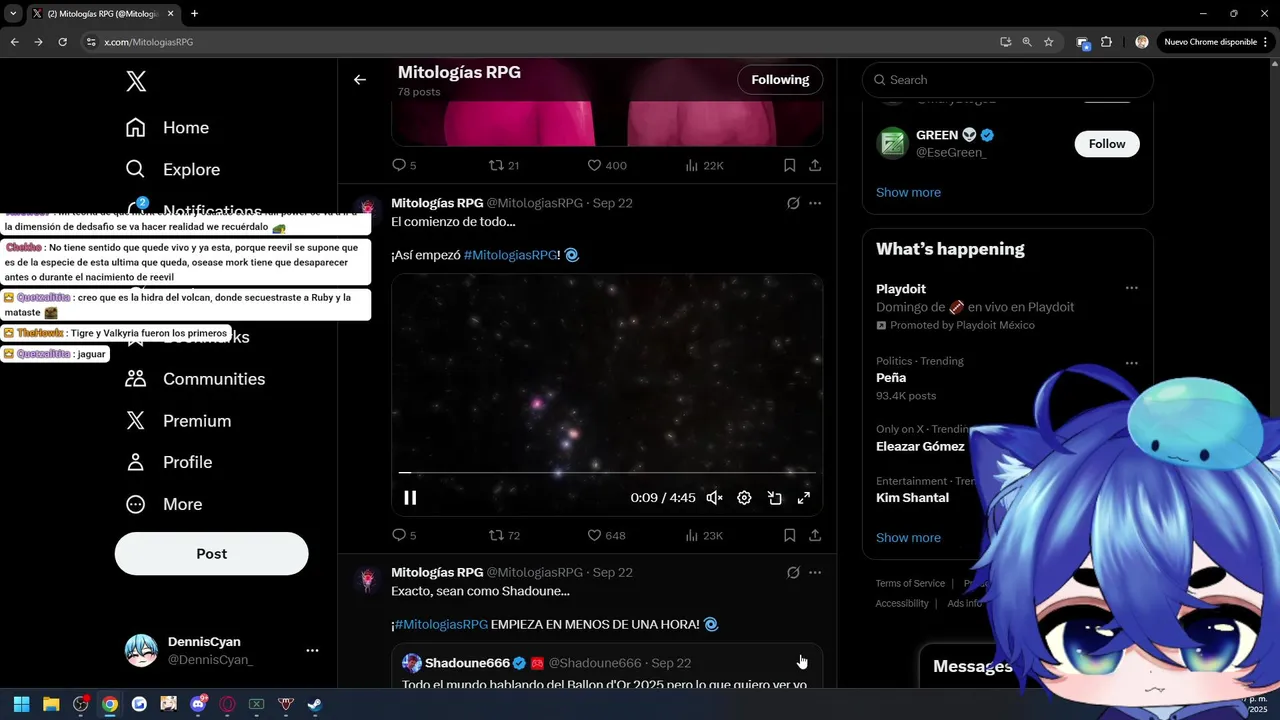This screenshot has width=1280, height=720.
Task: Open Communities in the sidebar
Action: click(195, 379)
